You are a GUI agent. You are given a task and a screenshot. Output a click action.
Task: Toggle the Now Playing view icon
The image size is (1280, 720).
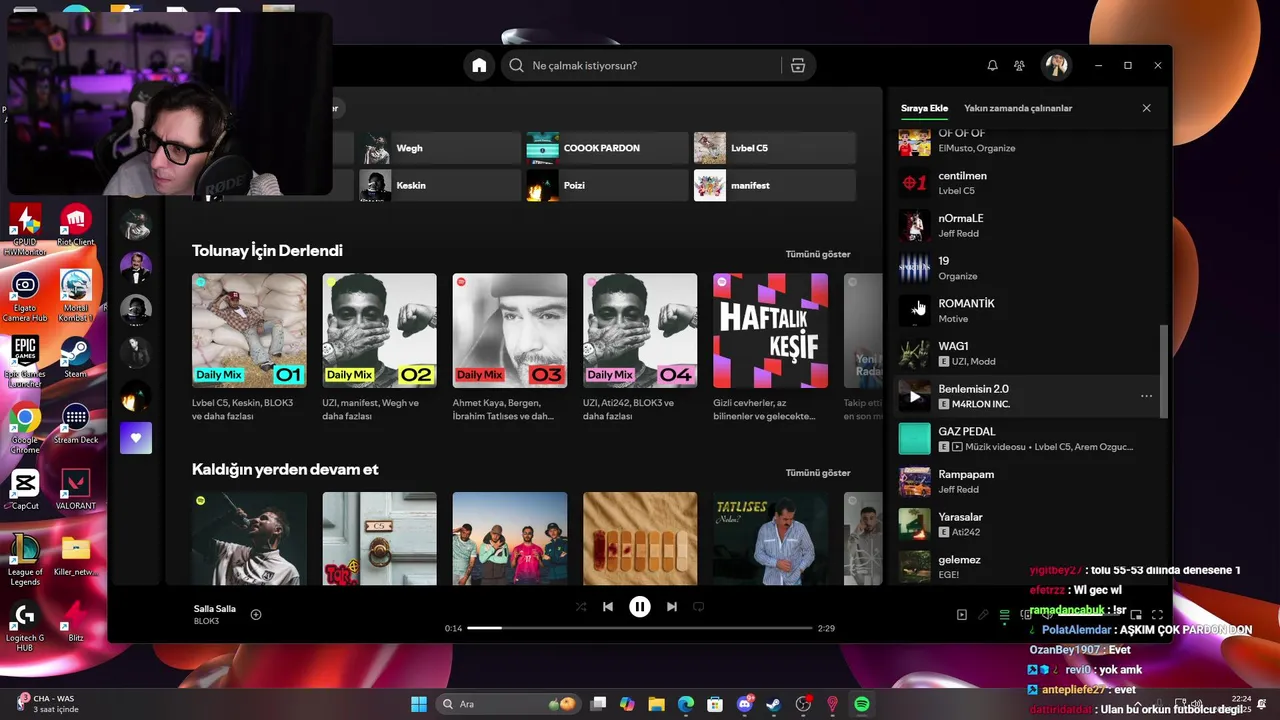tap(962, 615)
